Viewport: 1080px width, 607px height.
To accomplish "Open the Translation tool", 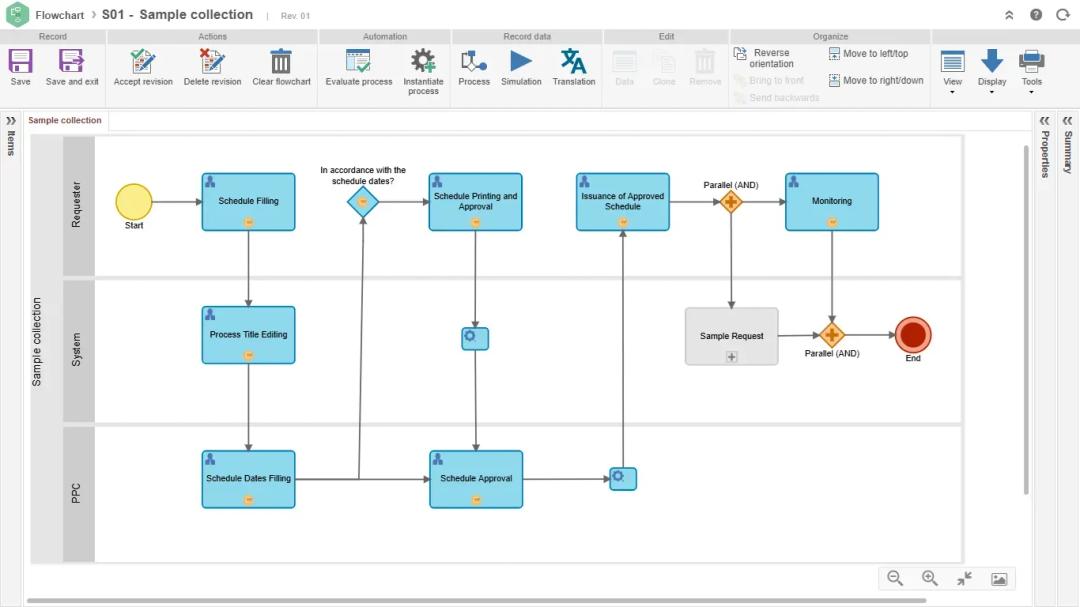I will [x=573, y=62].
